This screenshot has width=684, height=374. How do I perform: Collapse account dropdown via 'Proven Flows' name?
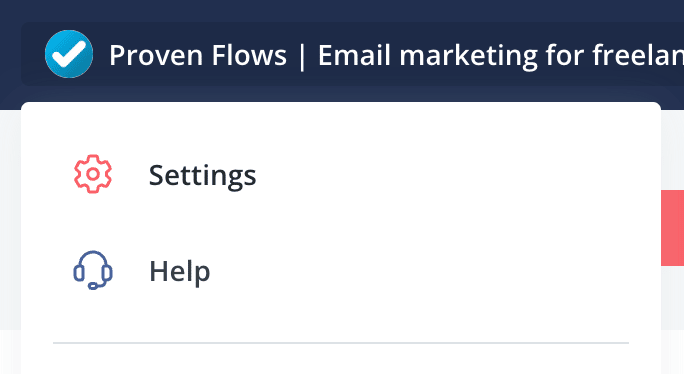pyautogui.click(x=198, y=55)
